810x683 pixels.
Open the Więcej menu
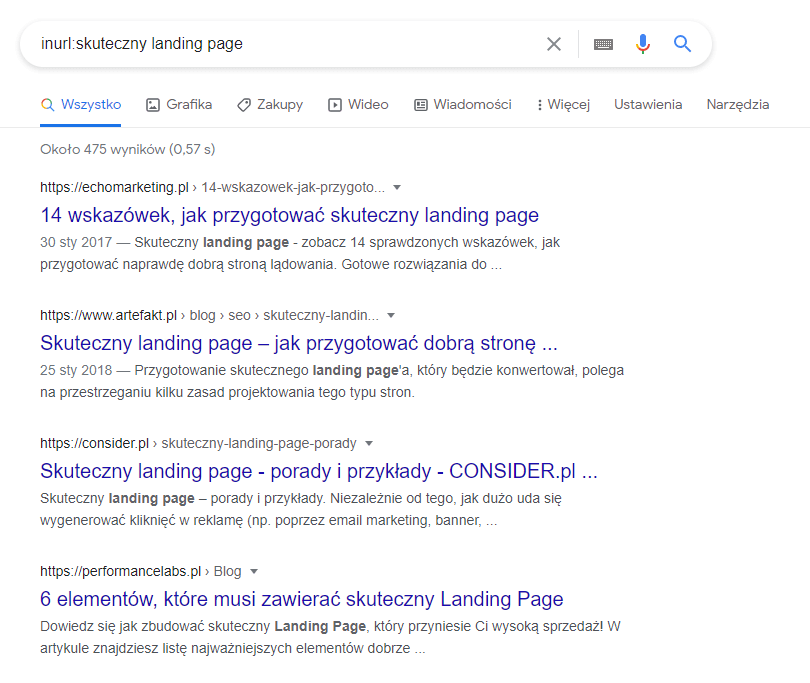coord(563,104)
